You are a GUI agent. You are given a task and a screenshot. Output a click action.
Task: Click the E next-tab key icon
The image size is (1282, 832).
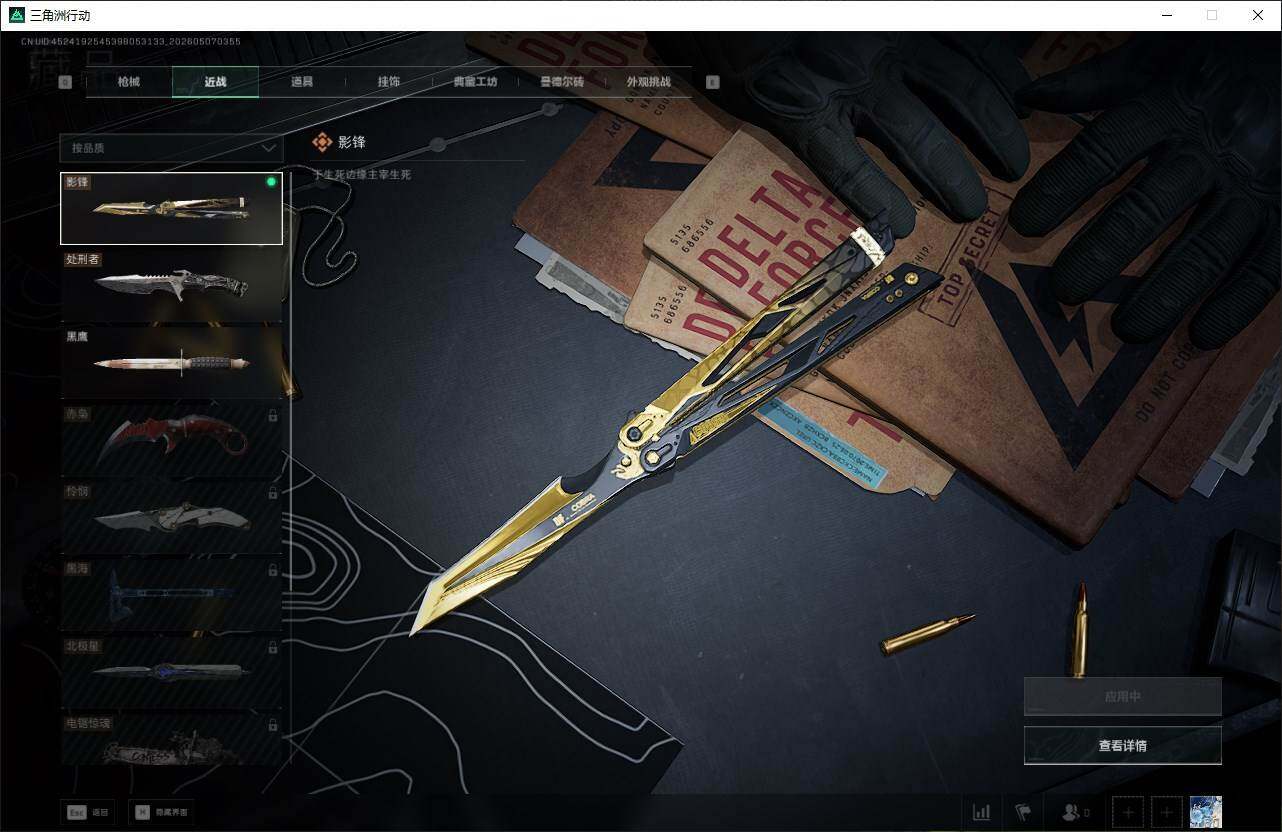(713, 83)
